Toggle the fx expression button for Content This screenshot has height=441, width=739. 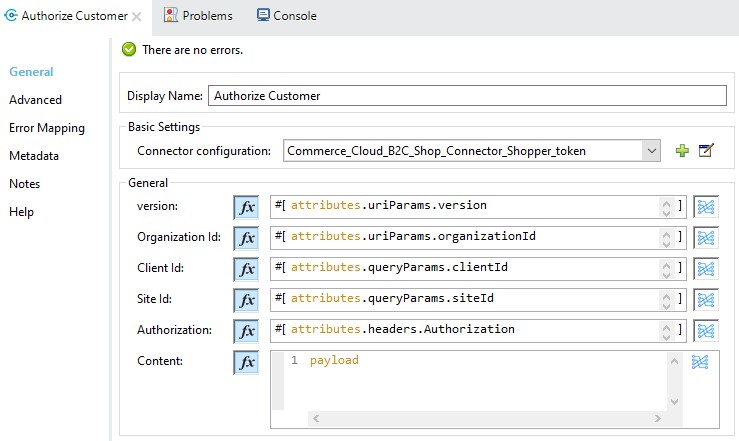(x=246, y=362)
